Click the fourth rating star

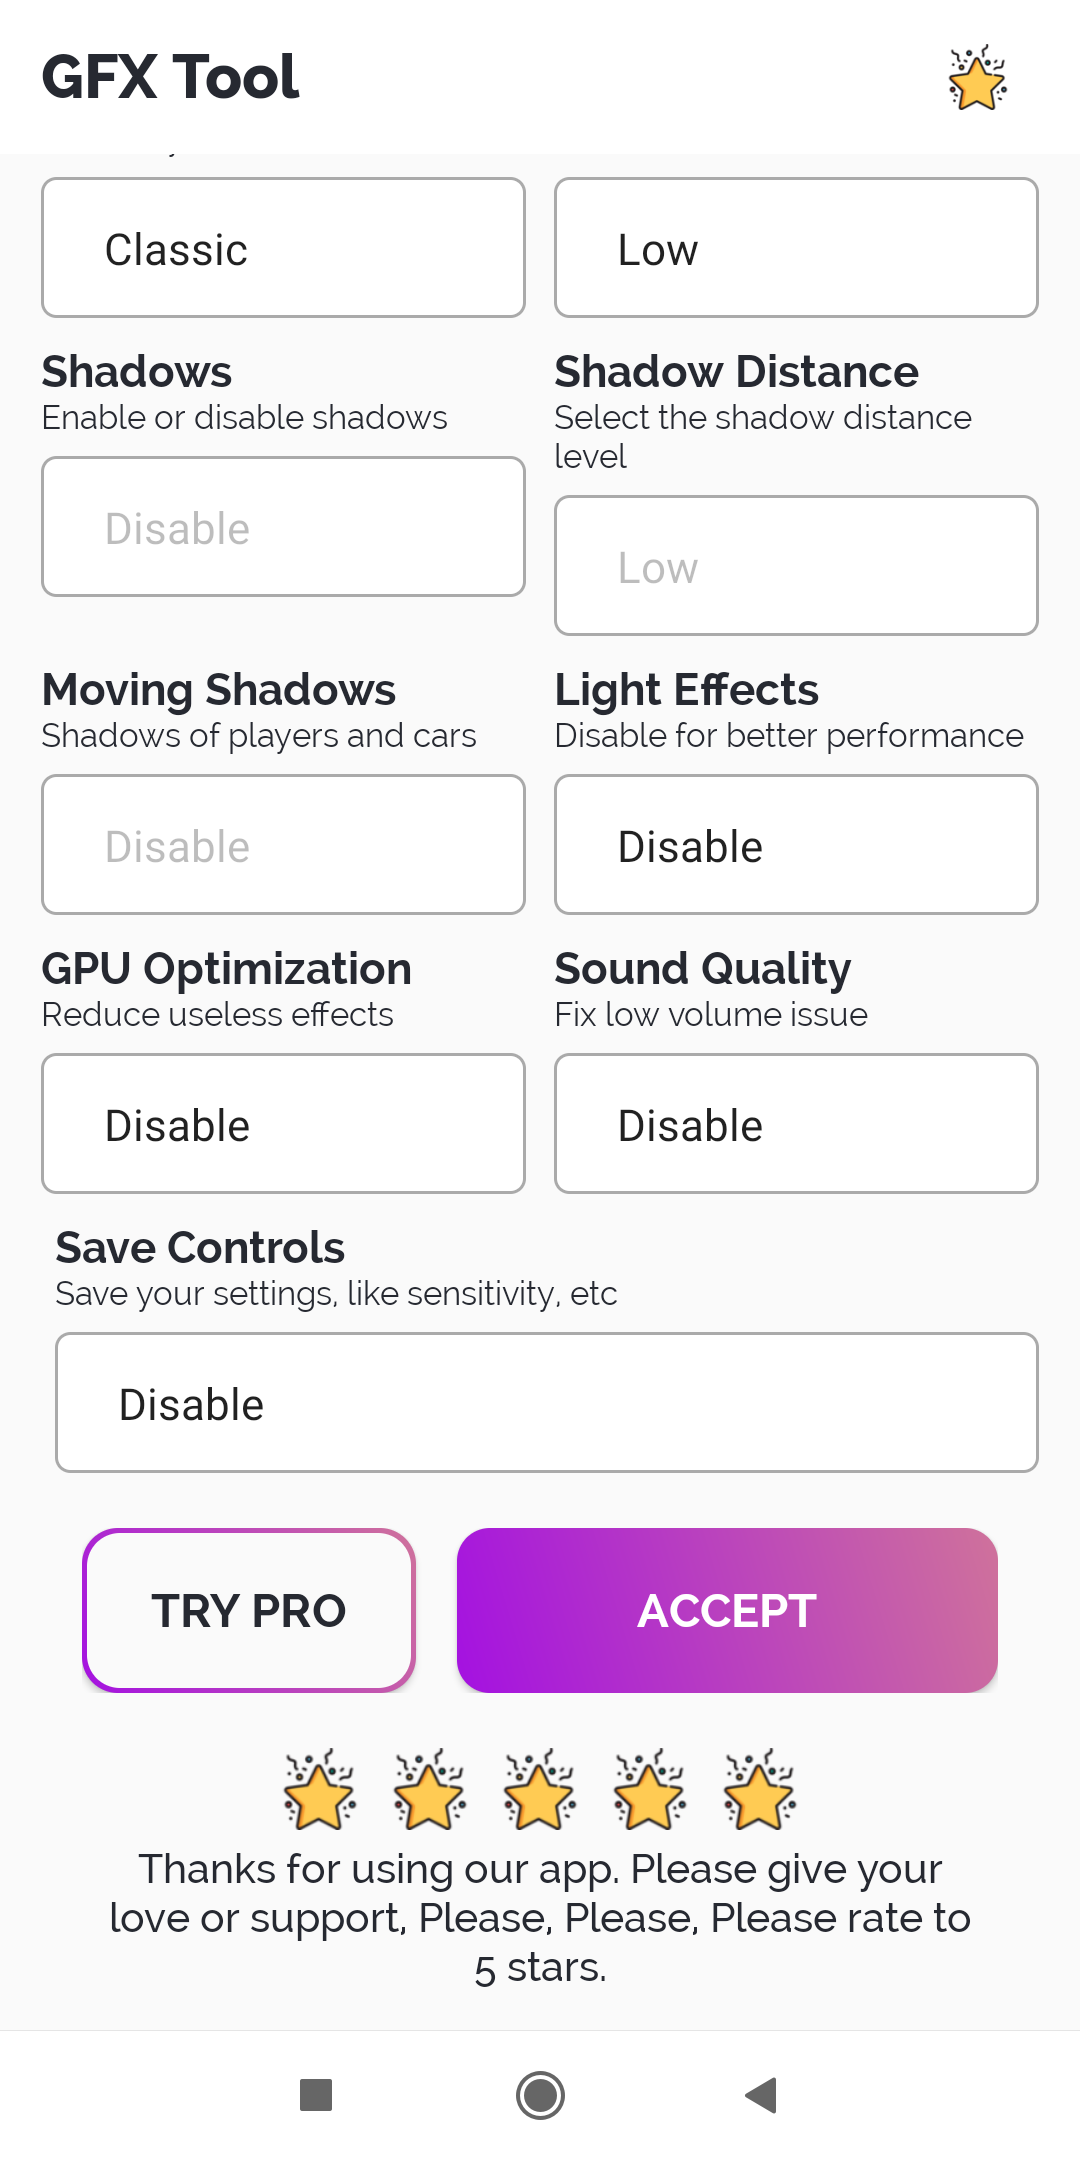click(649, 1790)
